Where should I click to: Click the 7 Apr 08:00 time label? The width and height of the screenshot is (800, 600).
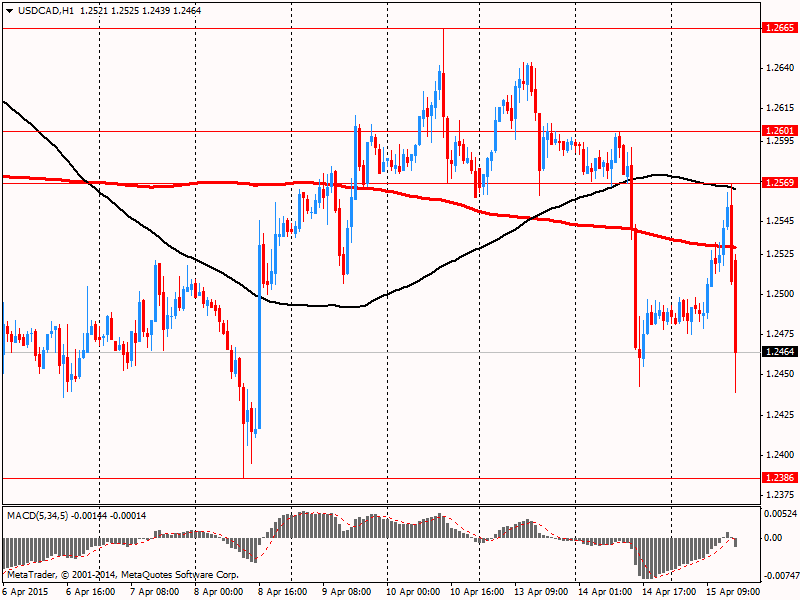click(155, 592)
